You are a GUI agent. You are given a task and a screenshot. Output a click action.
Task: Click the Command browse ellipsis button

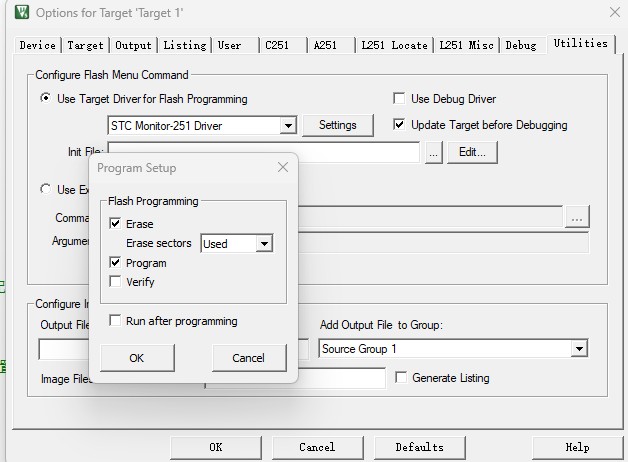tap(577, 217)
